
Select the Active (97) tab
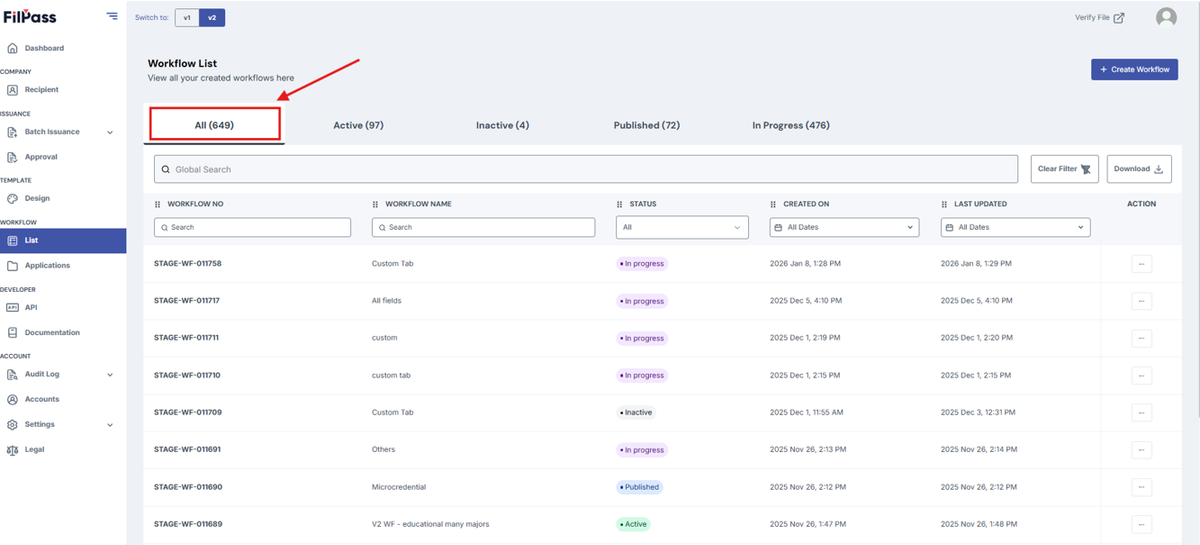pos(358,125)
